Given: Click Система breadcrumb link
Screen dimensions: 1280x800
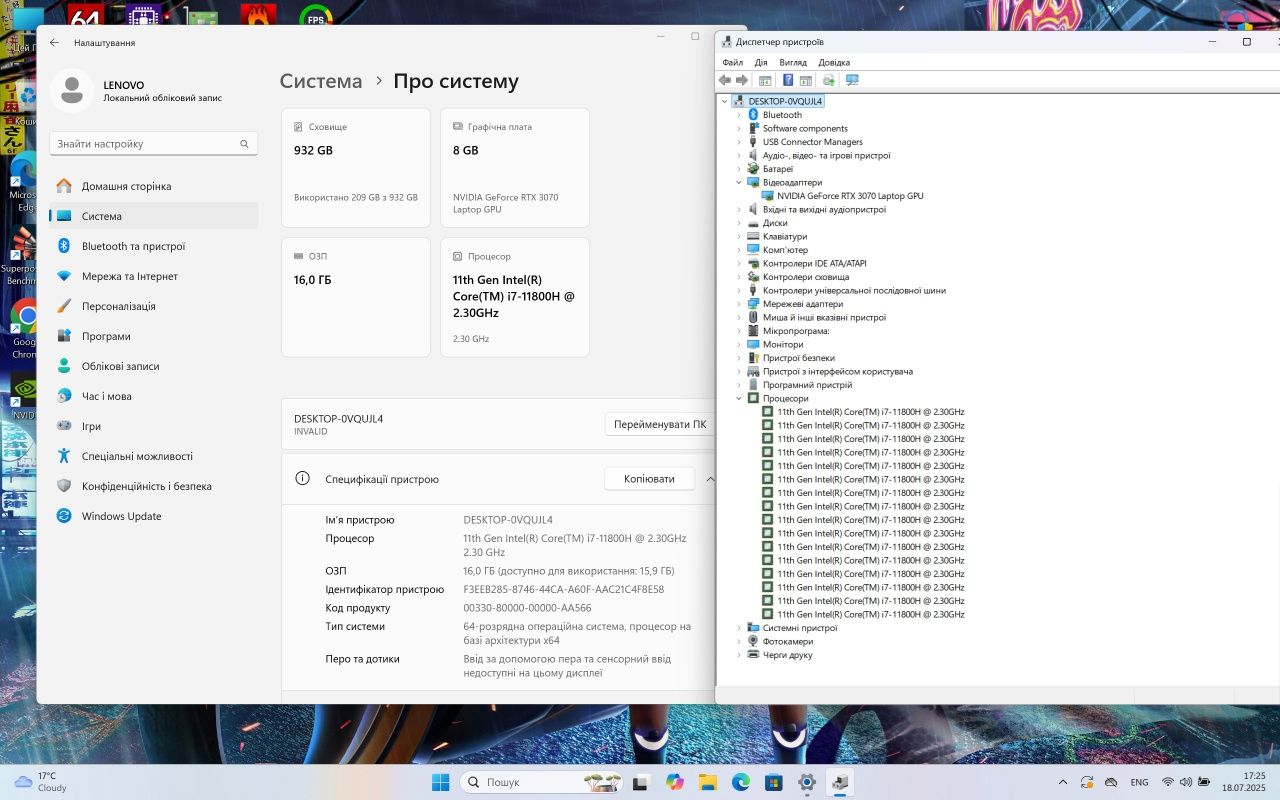Looking at the screenshot, I should point(321,81).
